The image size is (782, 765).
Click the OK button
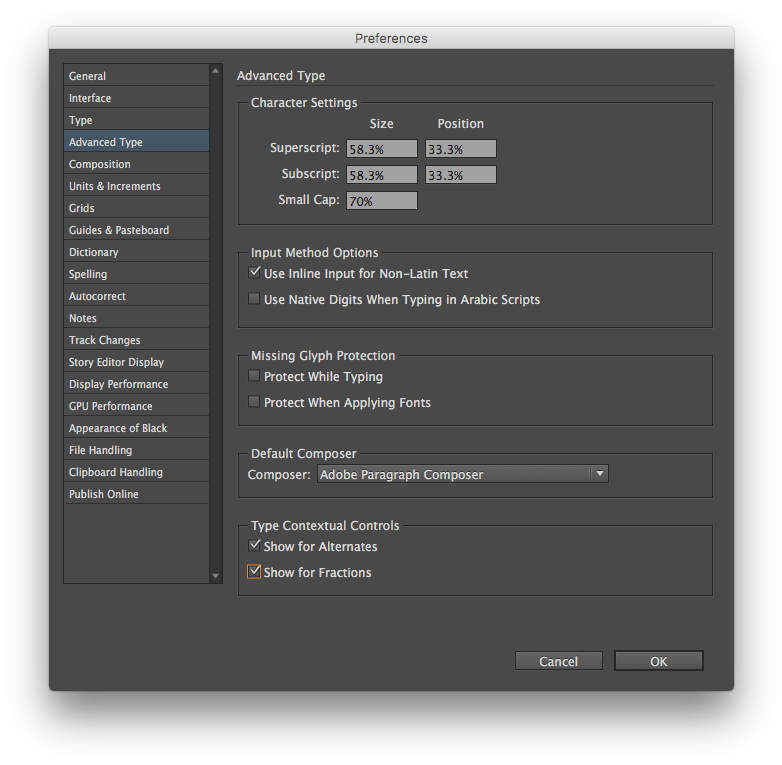click(658, 661)
